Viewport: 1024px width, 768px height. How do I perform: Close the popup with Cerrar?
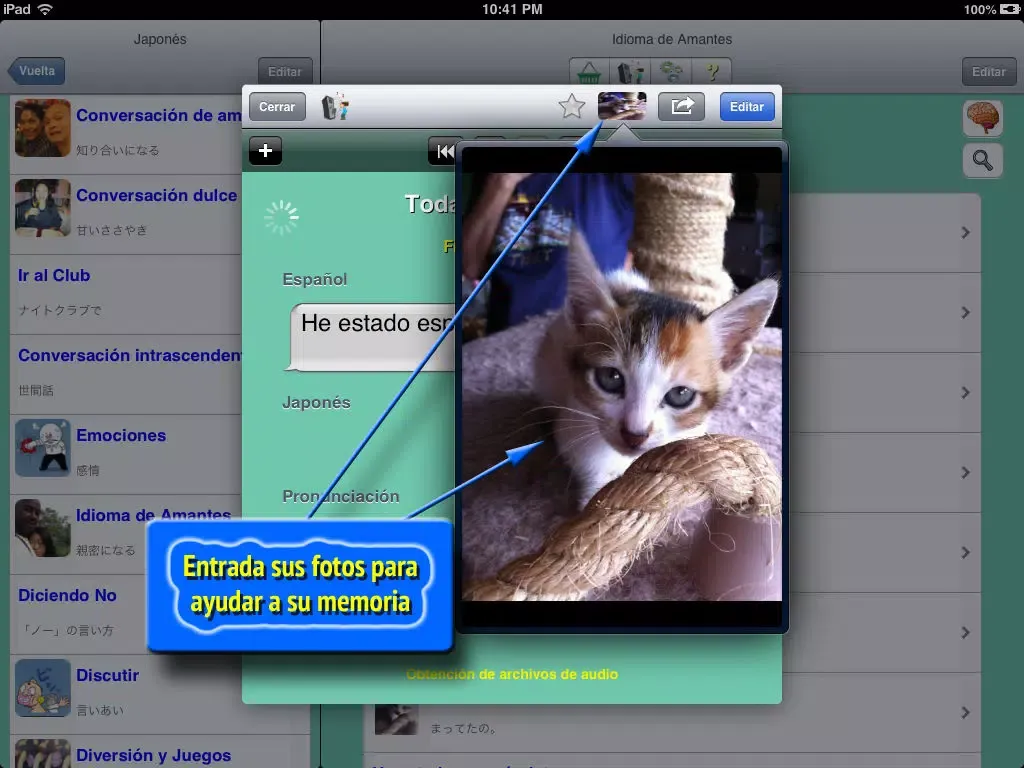(277, 106)
